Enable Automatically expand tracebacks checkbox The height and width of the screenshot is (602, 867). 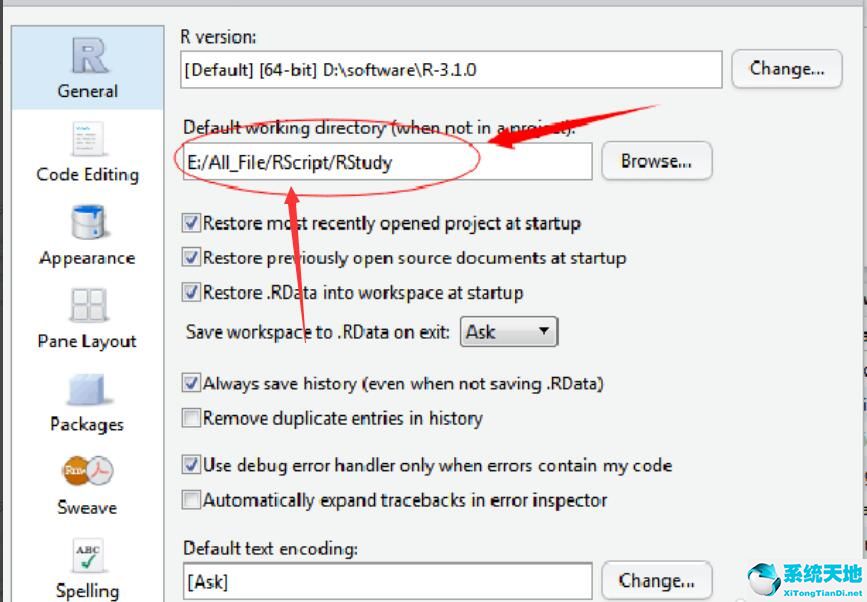point(191,500)
